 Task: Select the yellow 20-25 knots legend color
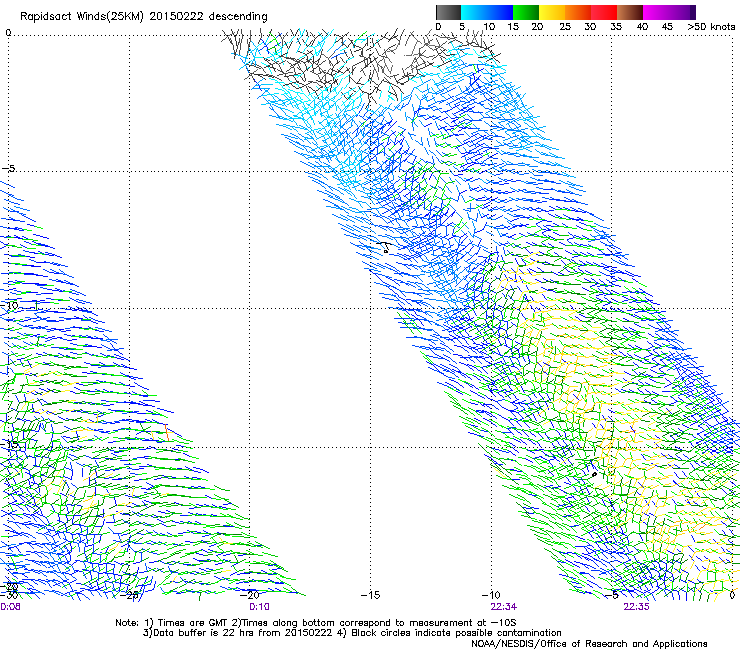tap(552, 12)
